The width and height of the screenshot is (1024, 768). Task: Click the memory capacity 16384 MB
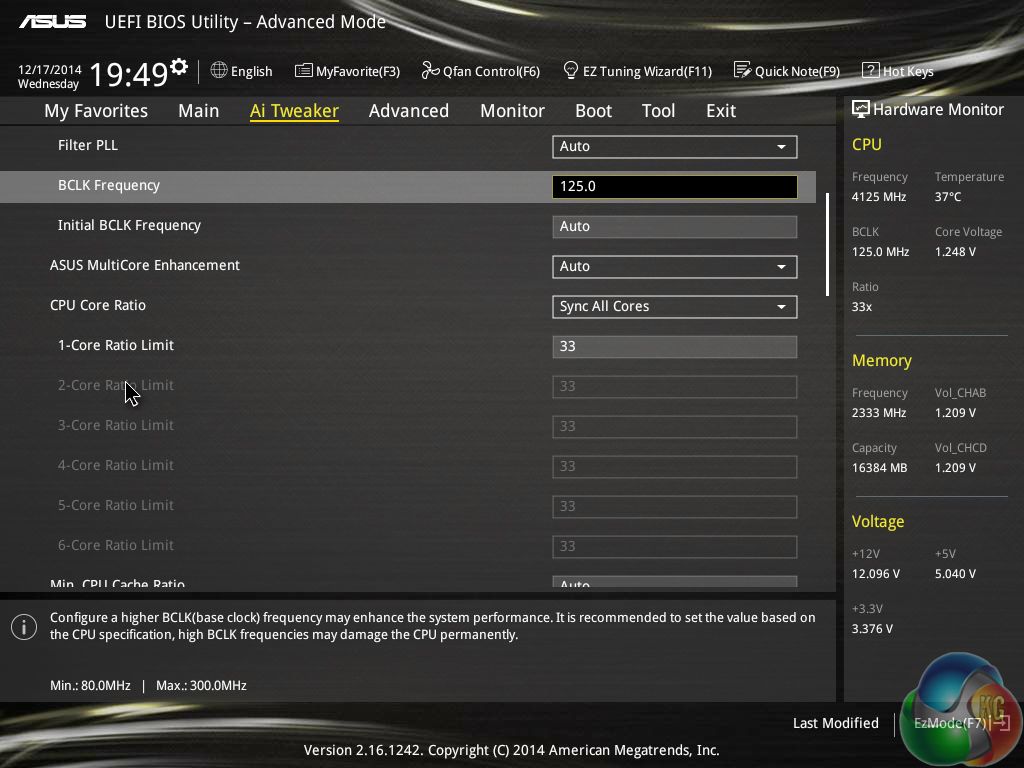(x=879, y=468)
